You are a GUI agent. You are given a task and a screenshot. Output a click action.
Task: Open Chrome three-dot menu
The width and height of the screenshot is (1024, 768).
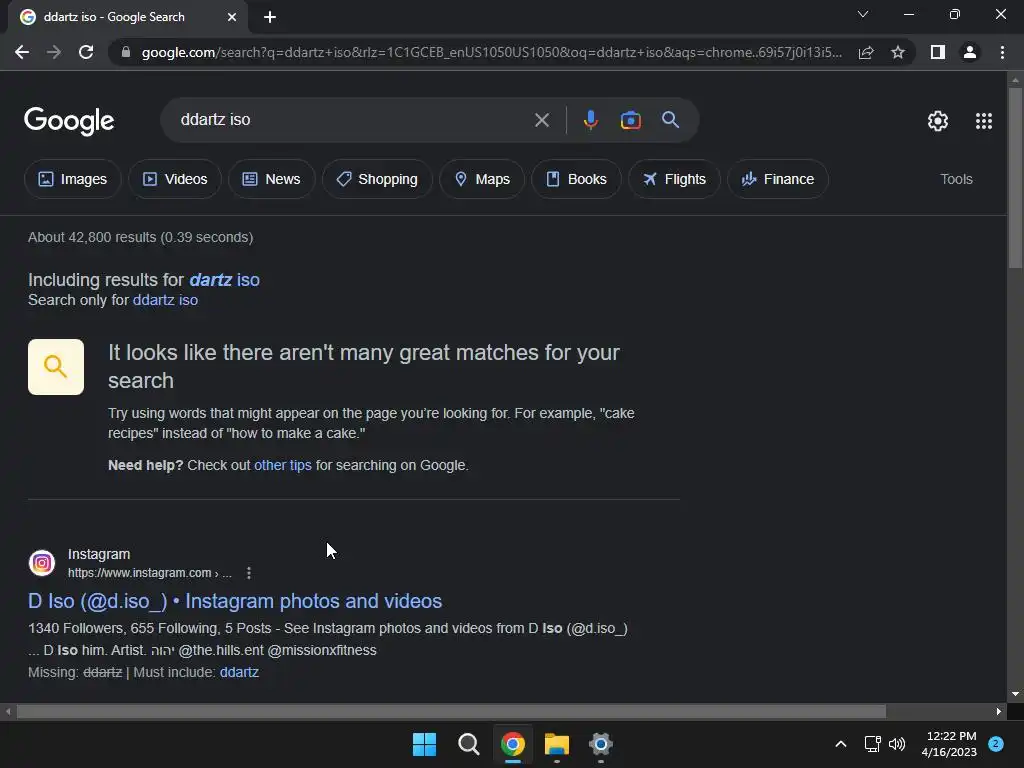(1002, 52)
